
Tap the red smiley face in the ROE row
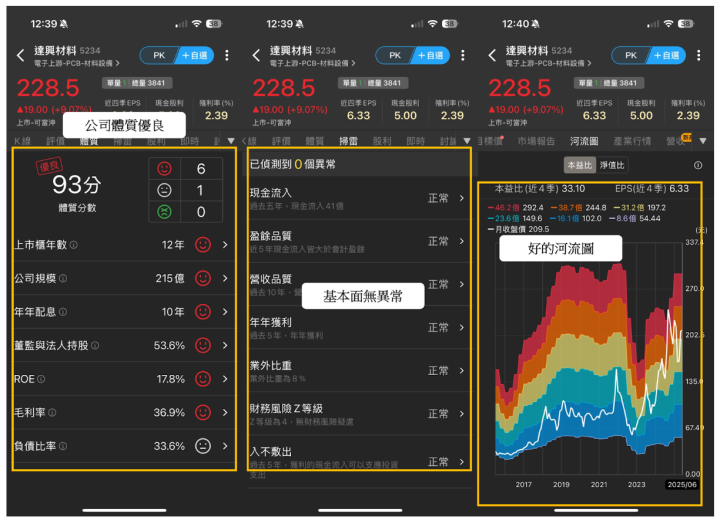coord(203,379)
